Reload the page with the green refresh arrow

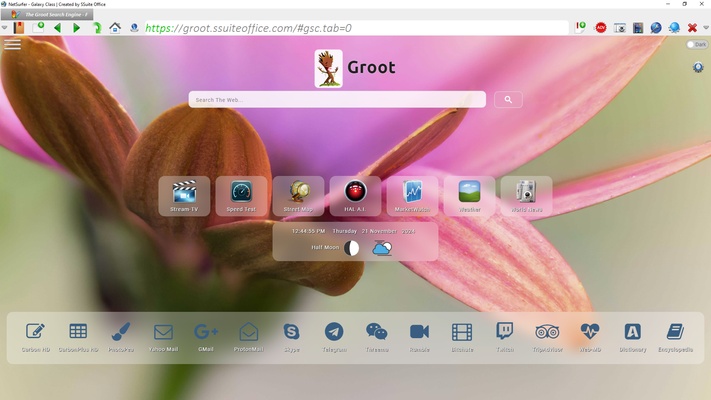click(x=96, y=28)
